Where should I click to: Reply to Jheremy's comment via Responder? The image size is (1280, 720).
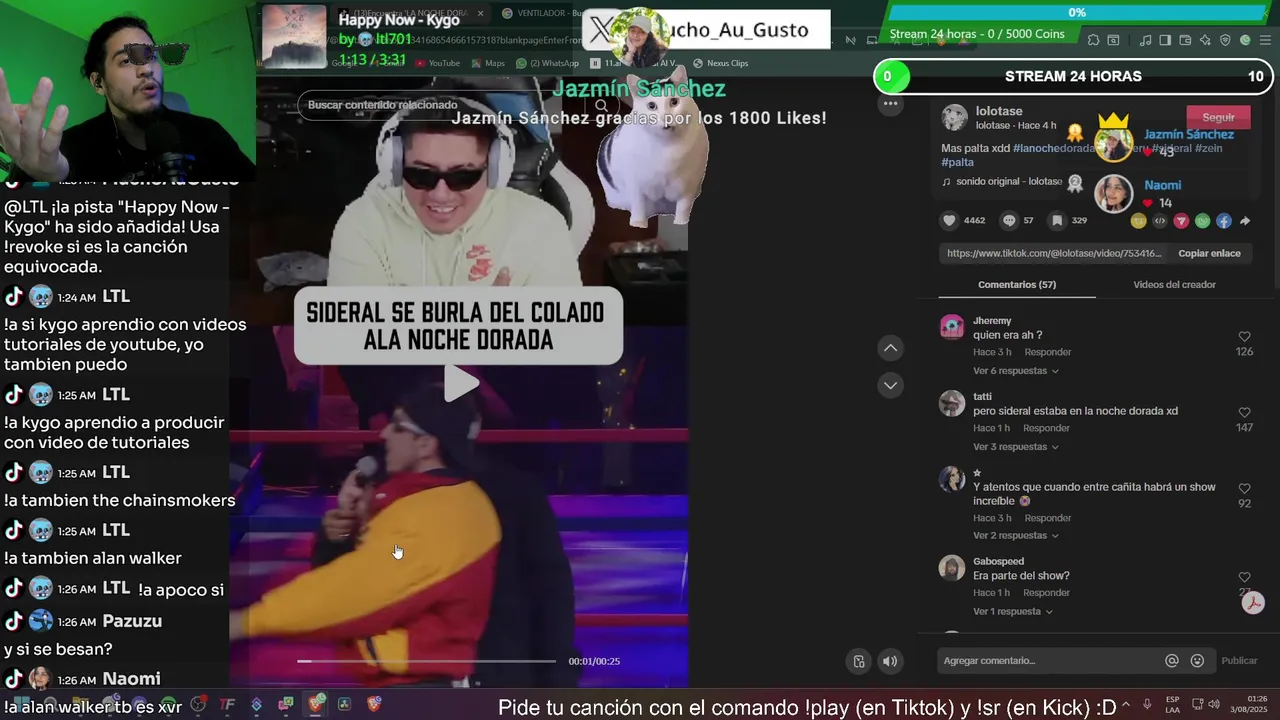tap(1047, 353)
